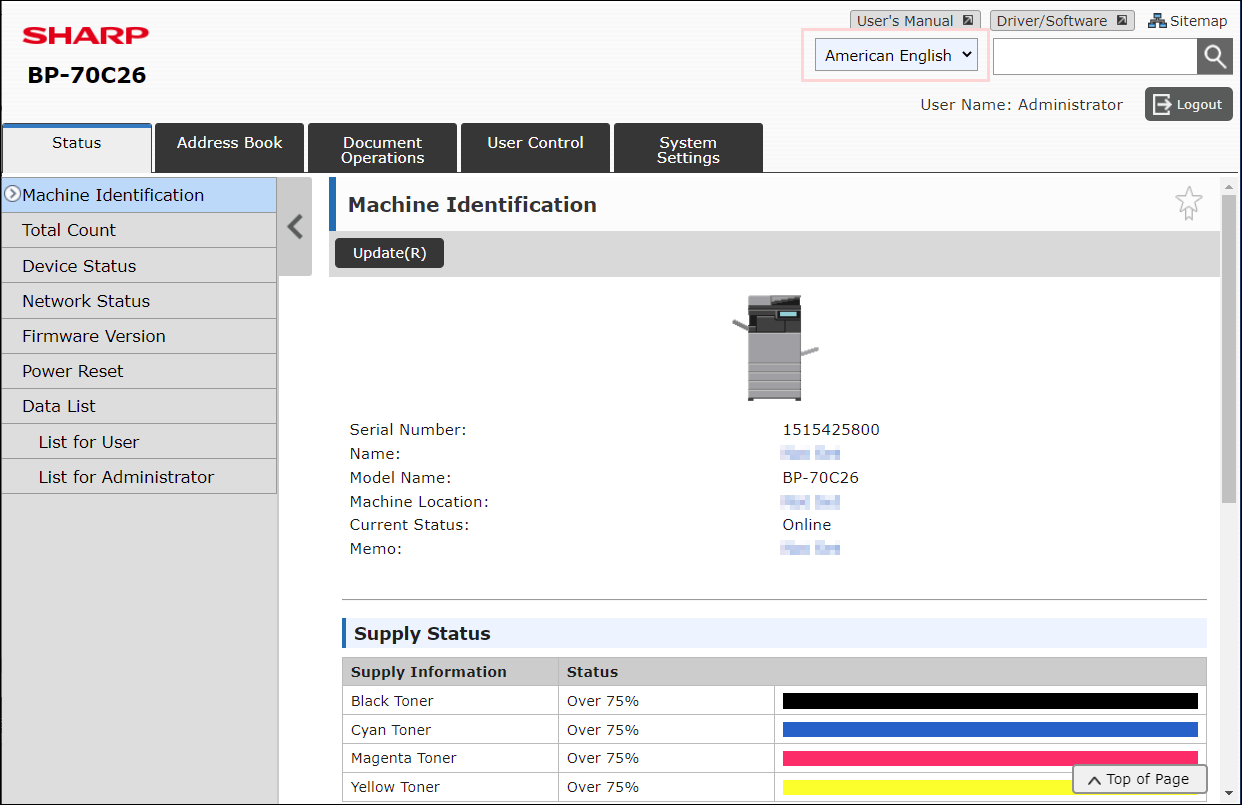This screenshot has height=805, width=1242.
Task: Click the Magenta Toner level bar
Action: 990,758
